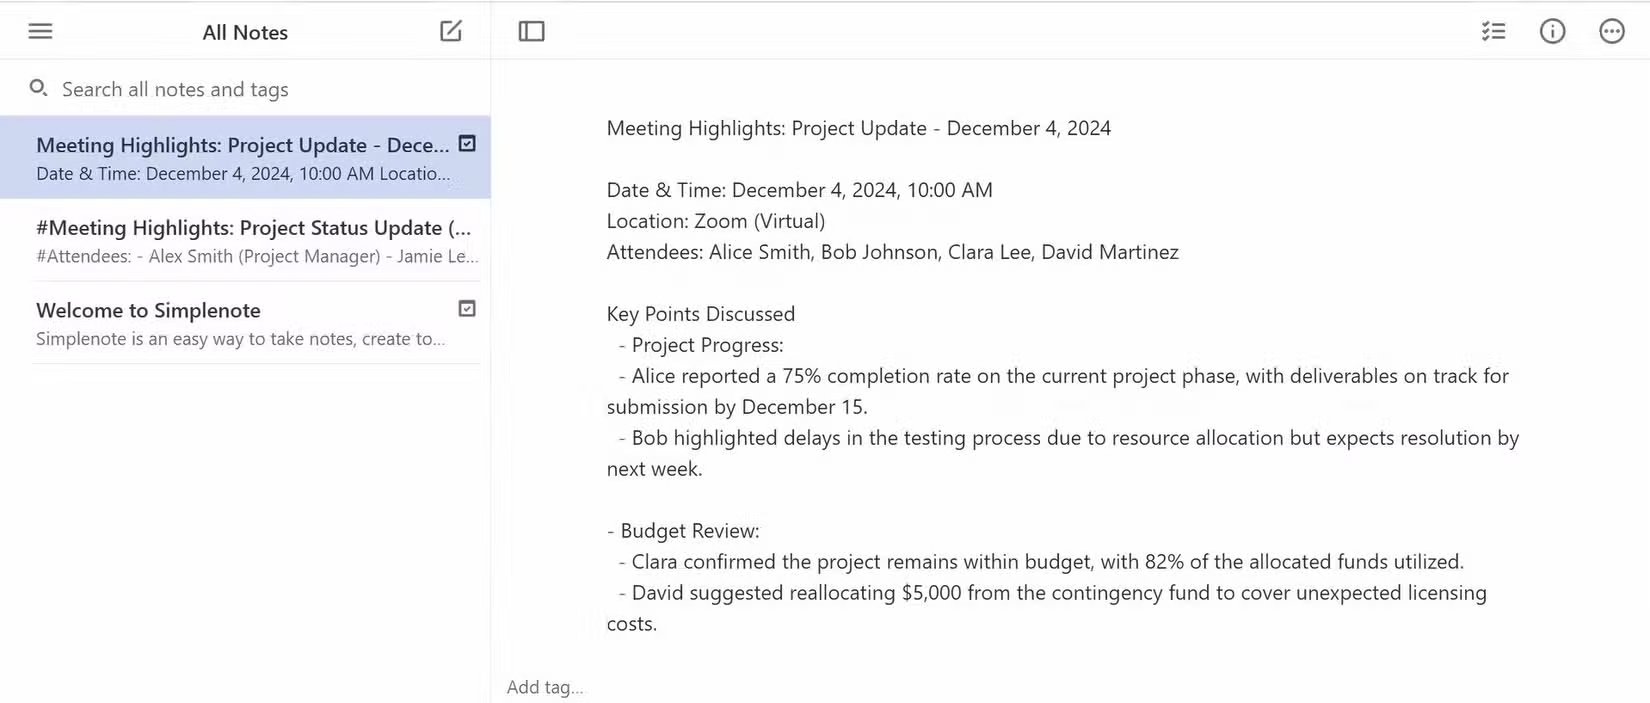Insert a checklist
Screen dimensions: 1650x703
[1493, 31]
